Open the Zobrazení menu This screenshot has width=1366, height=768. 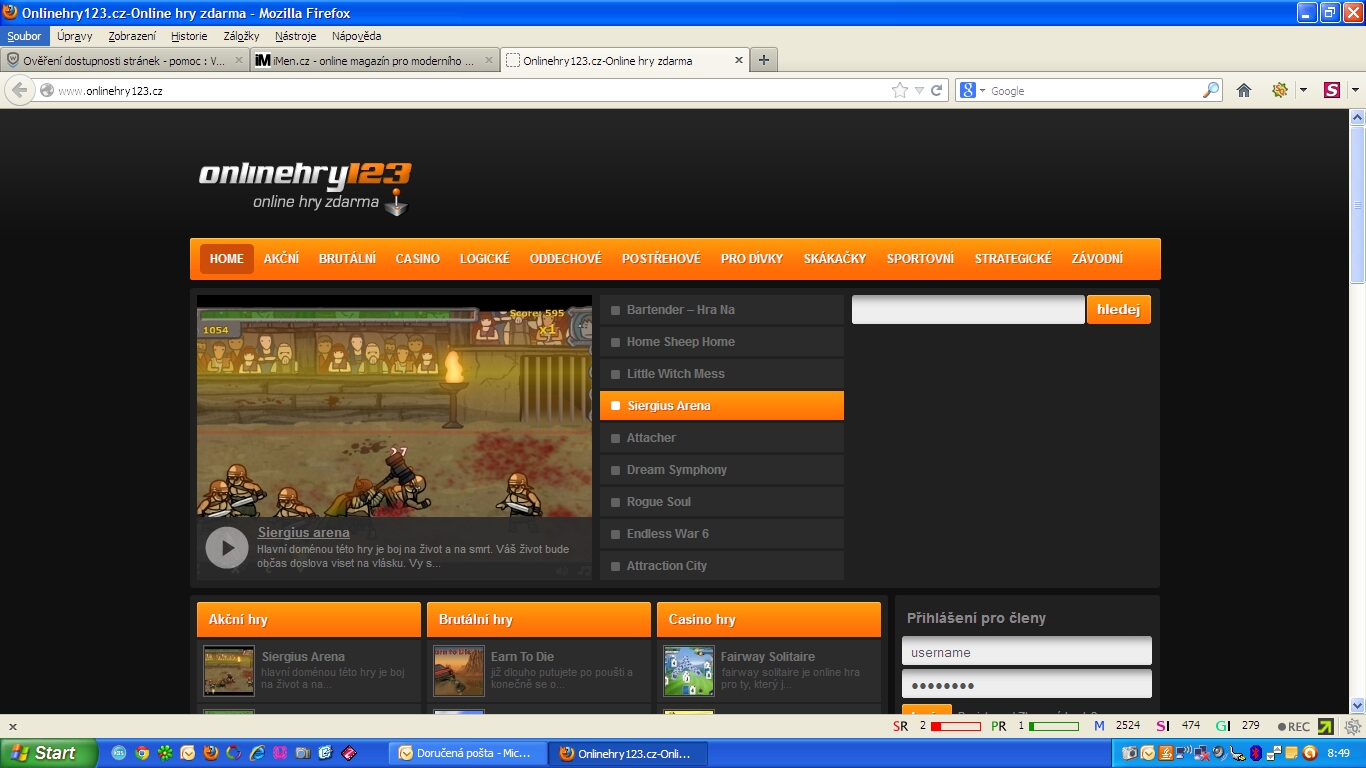point(132,36)
